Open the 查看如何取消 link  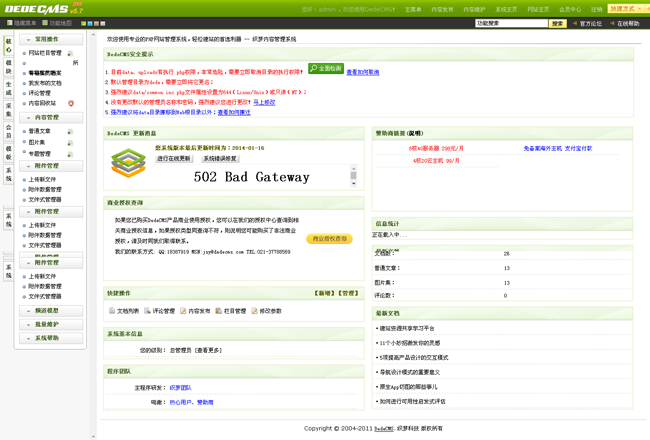point(363,72)
